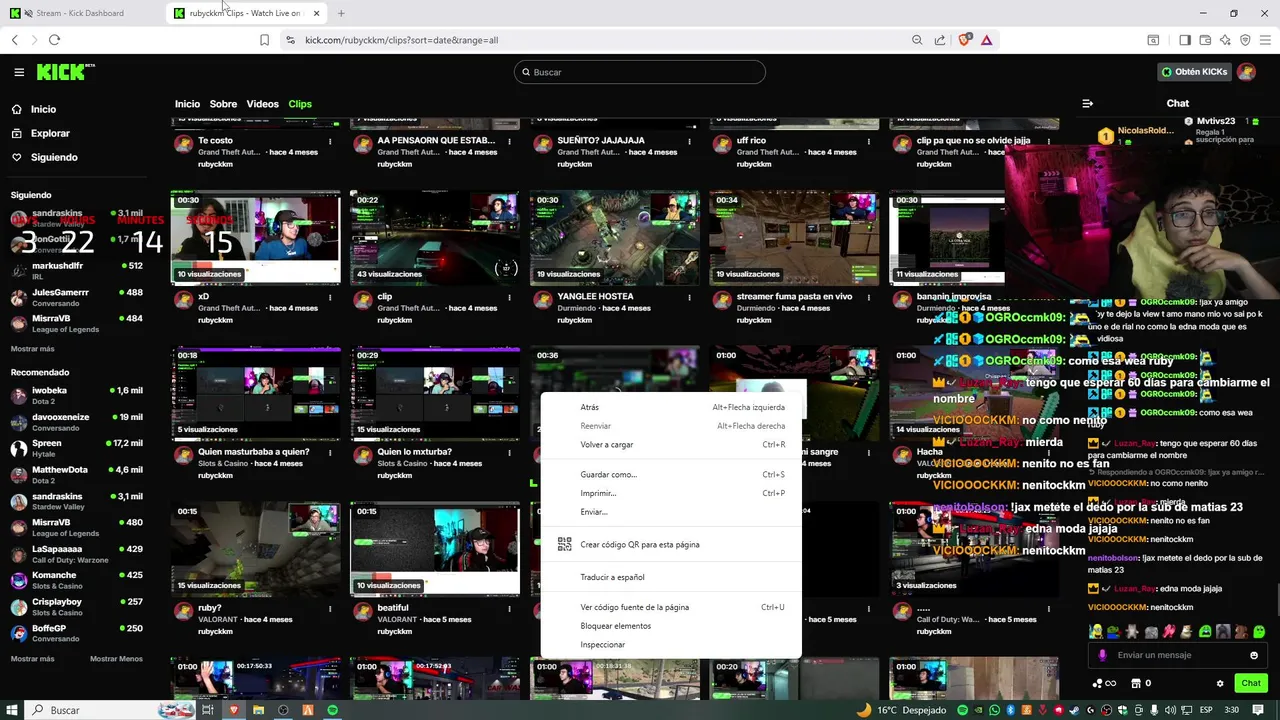Go to 'Explorar' in sidebar
This screenshot has width=1280, height=720.
point(50,133)
